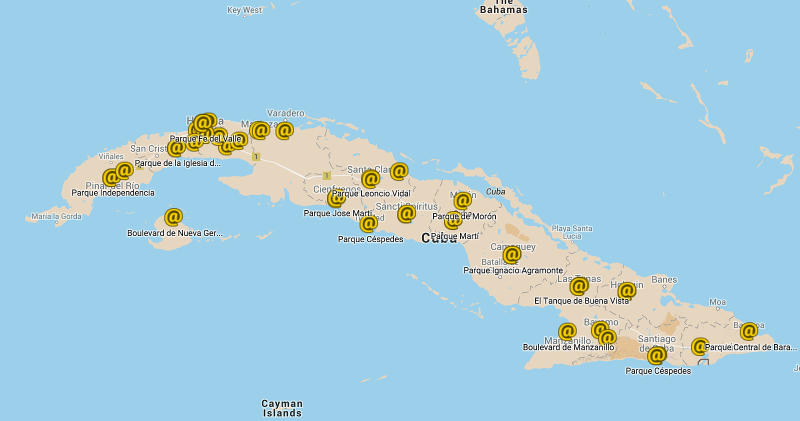
Task: Click the Playa Santa Lucía label
Action: [572, 232]
